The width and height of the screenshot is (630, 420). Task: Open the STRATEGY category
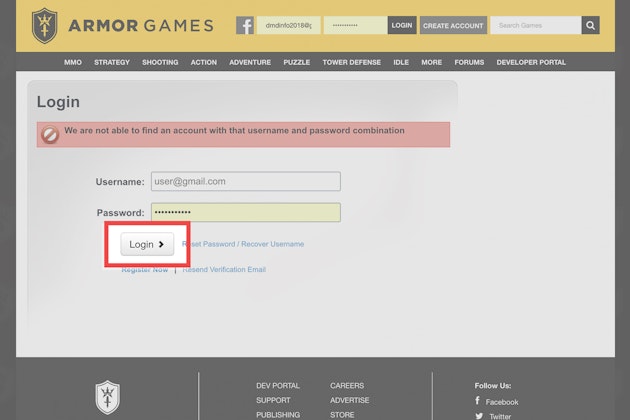(112, 62)
